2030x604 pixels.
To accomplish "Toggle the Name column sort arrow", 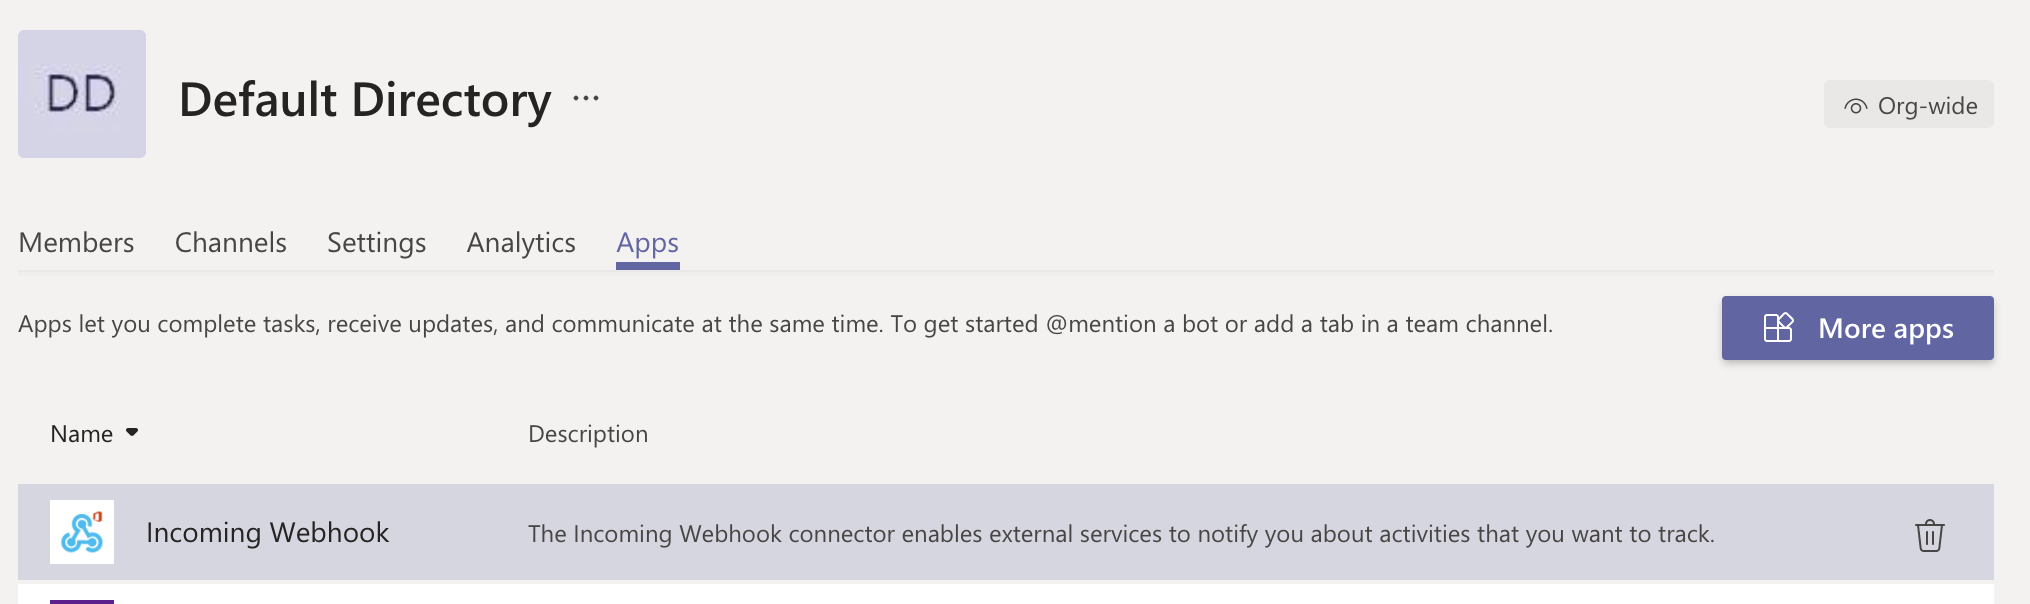I will click(132, 433).
